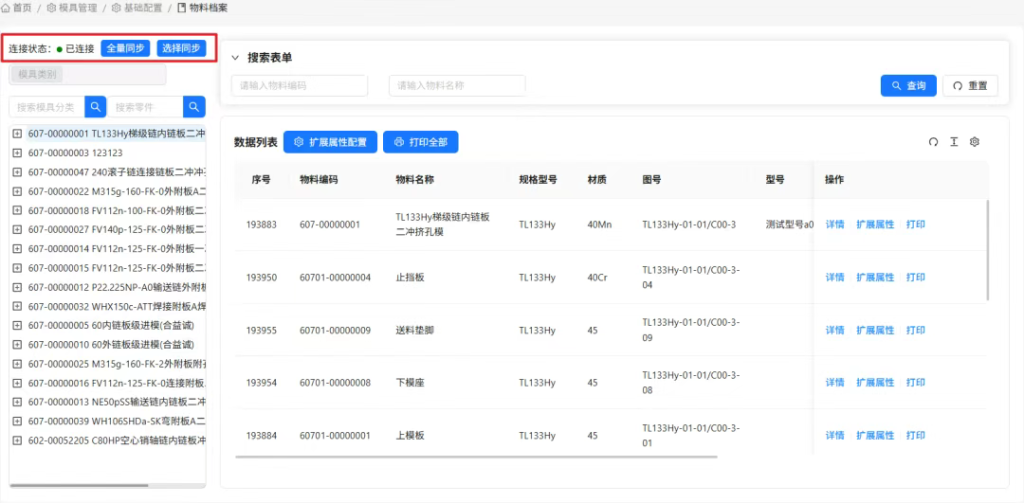Click the 选择同步 button
The image size is (1024, 503).
pos(181,48)
